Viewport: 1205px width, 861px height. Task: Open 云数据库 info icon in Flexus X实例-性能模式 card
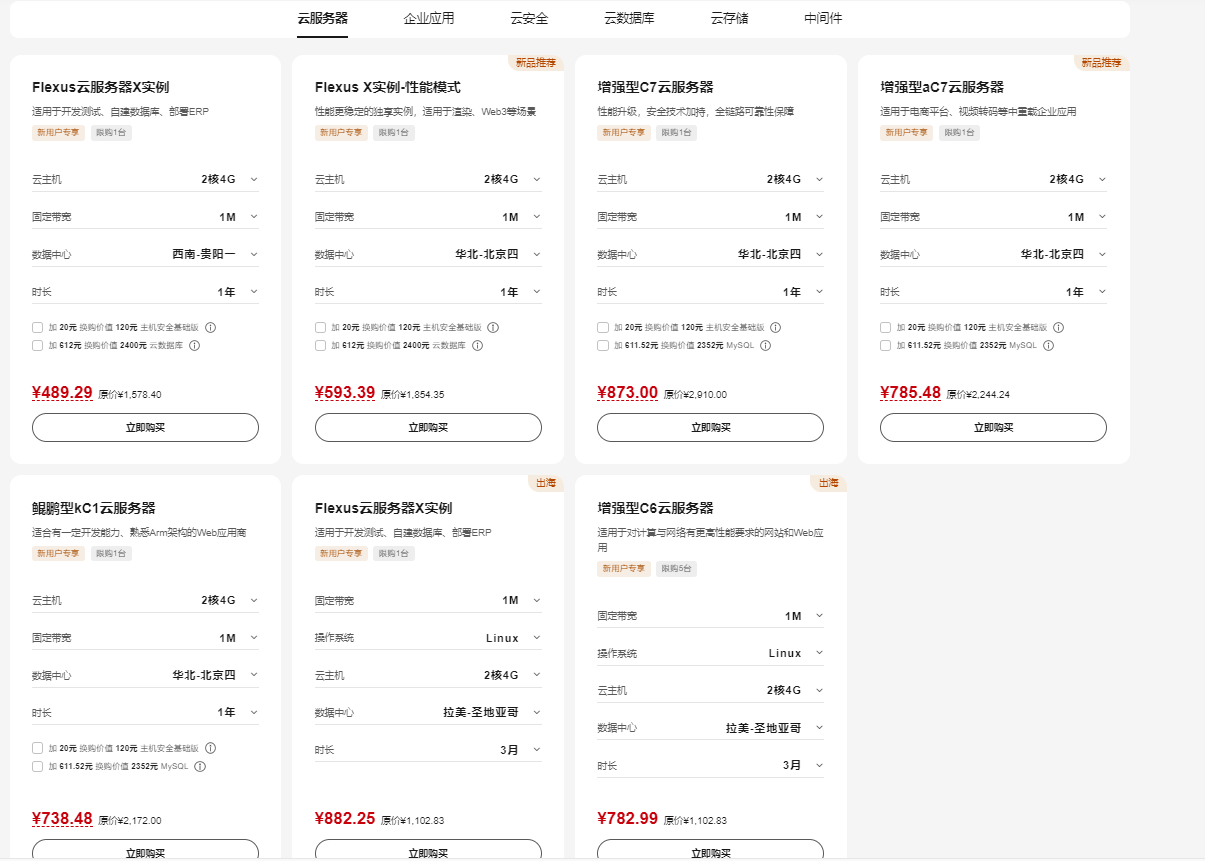click(477, 345)
